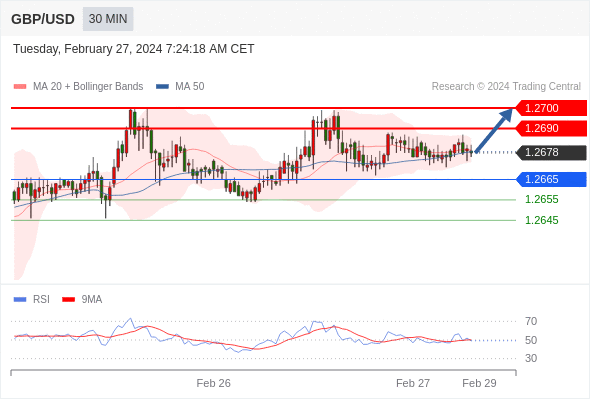This screenshot has width=590, height=400.
Task: Toggle the MA 20 + Bollinger Bands legend label
Action: (x=88, y=87)
